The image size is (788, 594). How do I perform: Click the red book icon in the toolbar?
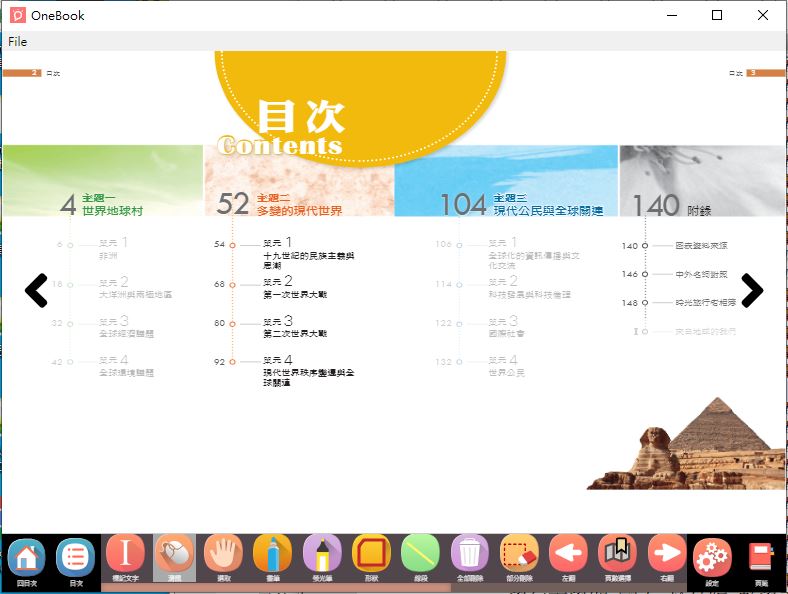coord(761,557)
